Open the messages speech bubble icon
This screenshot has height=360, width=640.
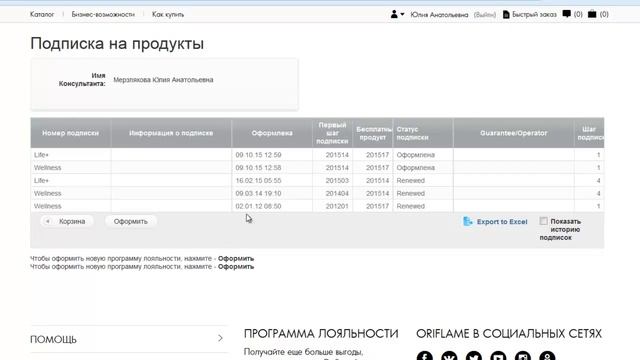567,14
